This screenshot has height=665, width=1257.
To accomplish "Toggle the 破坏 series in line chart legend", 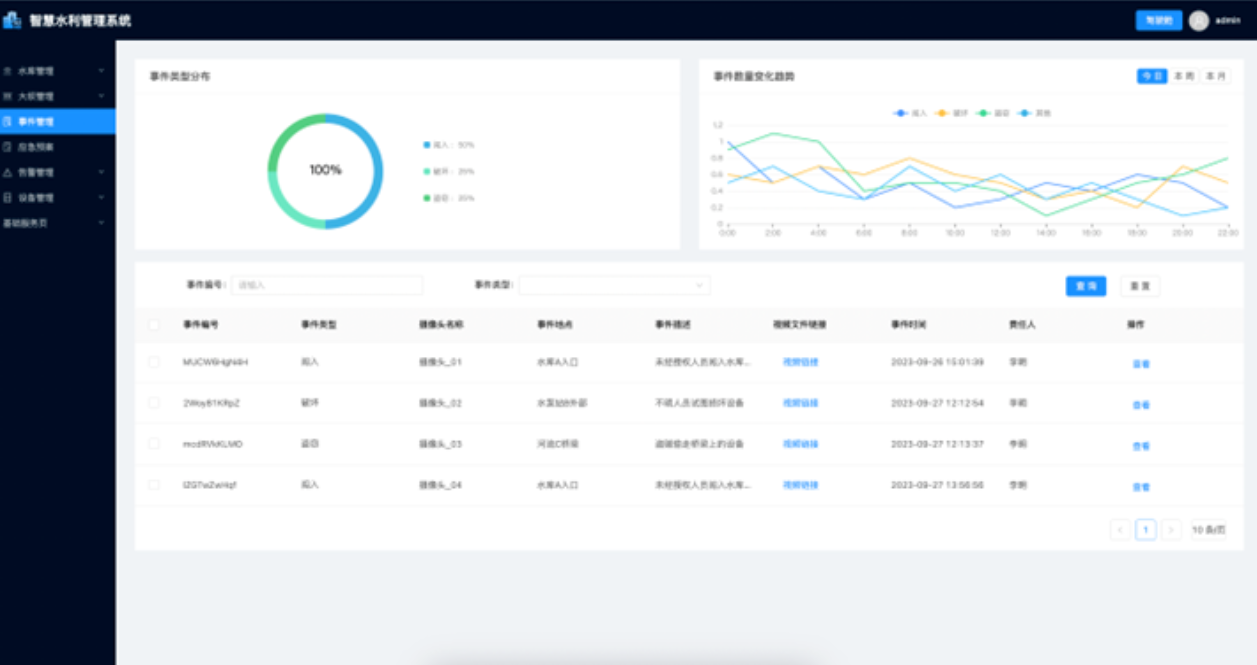I will point(951,113).
